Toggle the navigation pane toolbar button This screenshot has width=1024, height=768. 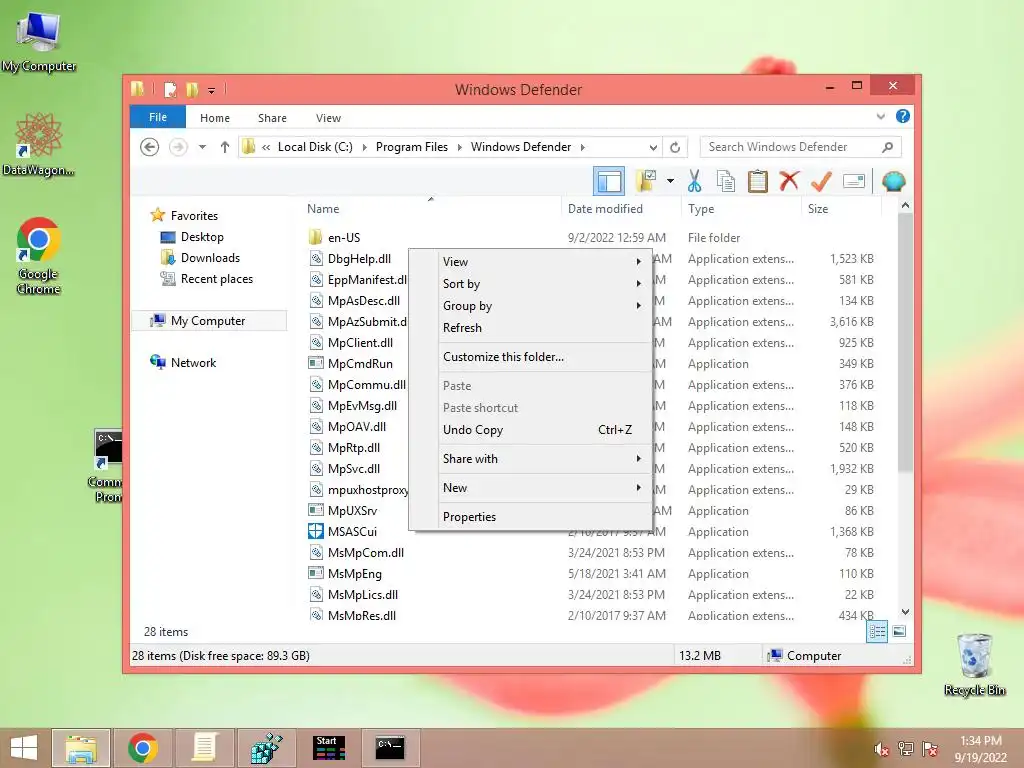point(609,181)
